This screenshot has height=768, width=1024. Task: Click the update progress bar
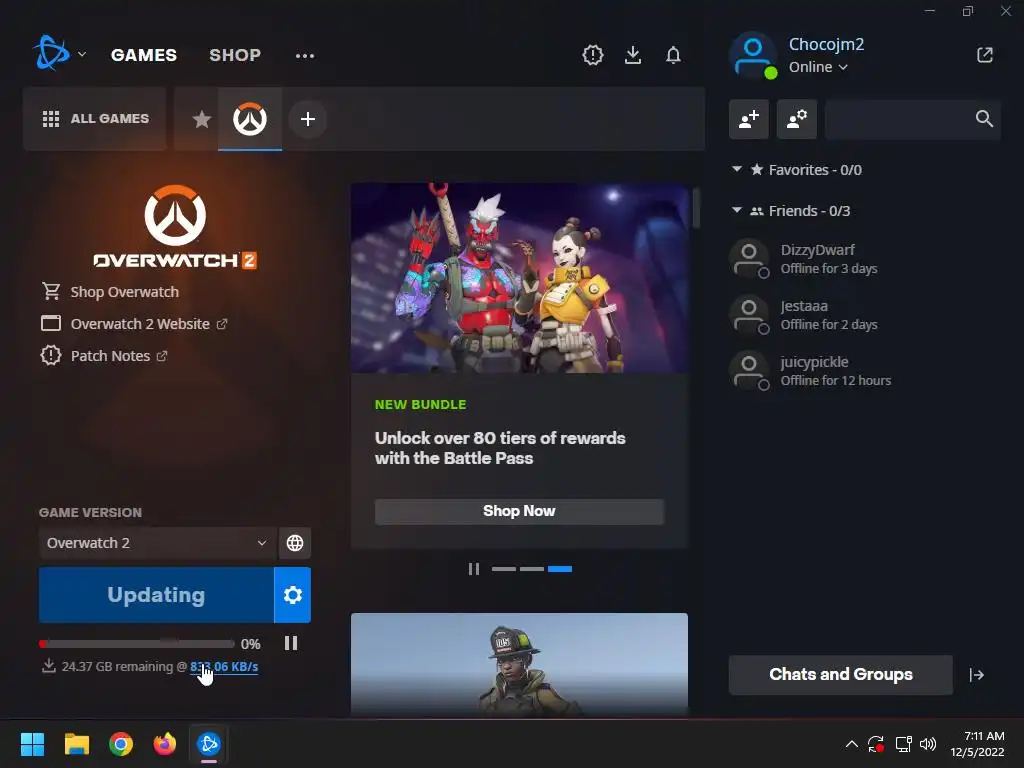(x=136, y=644)
